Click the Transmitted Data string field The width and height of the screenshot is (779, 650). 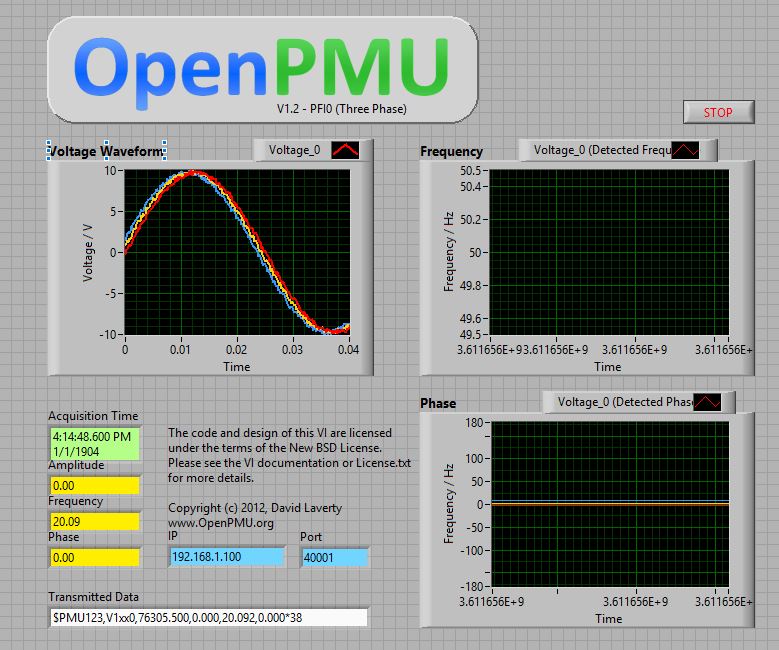point(208,618)
